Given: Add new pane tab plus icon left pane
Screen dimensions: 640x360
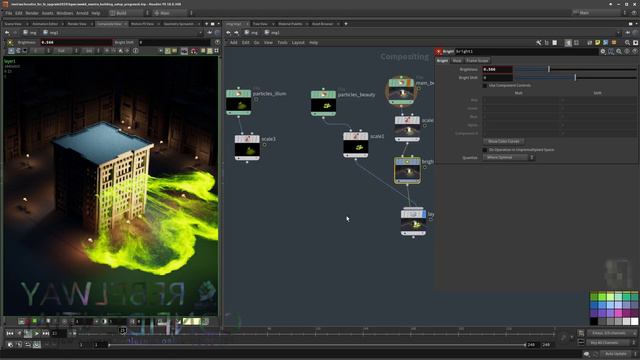Looking at the screenshot, I should 207,24.
